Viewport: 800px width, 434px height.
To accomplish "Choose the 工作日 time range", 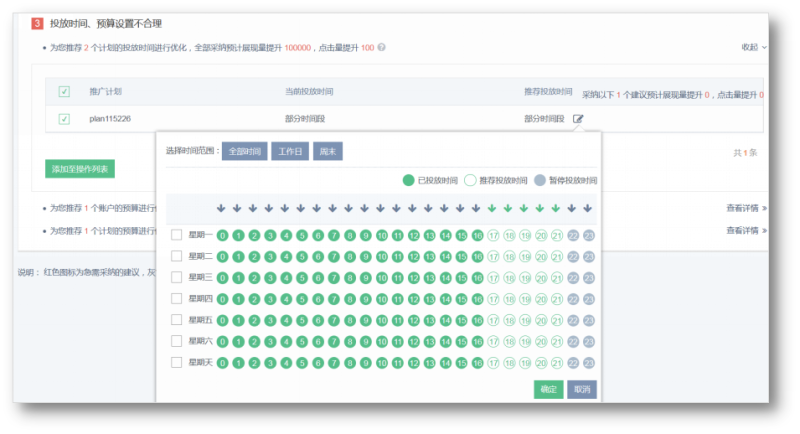I will [x=290, y=151].
